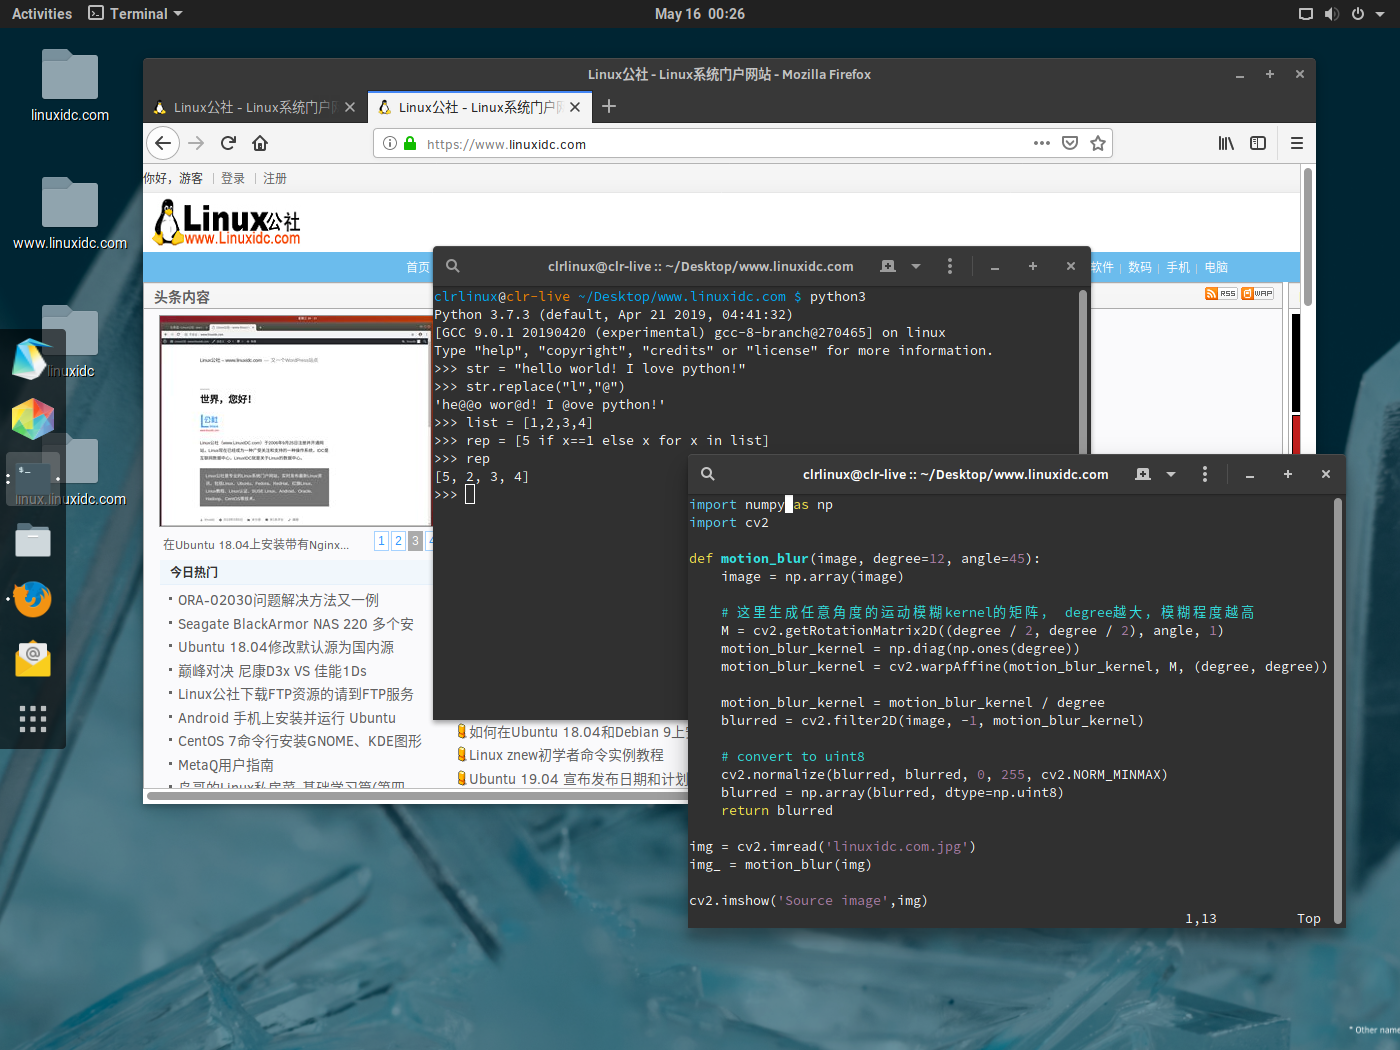Viewport: 1400px width, 1050px height.
Task: Open Ubuntu 18.04修改默认源为国内源 article
Action: pyautogui.click(x=286, y=647)
